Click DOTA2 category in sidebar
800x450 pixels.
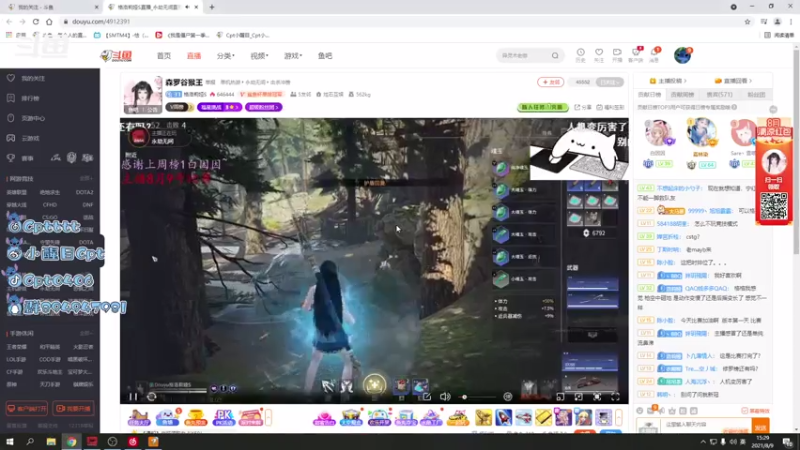(x=84, y=192)
